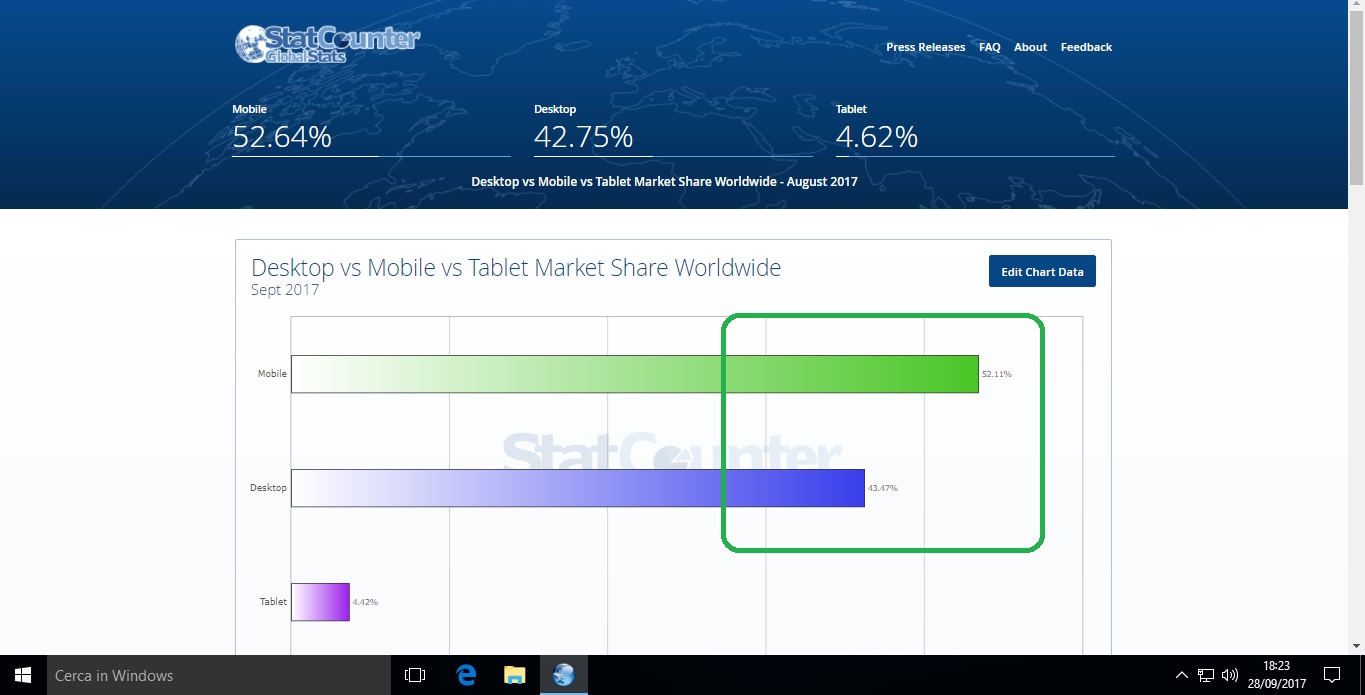
Task: Open the network status tray icon
Action: pos(1206,675)
